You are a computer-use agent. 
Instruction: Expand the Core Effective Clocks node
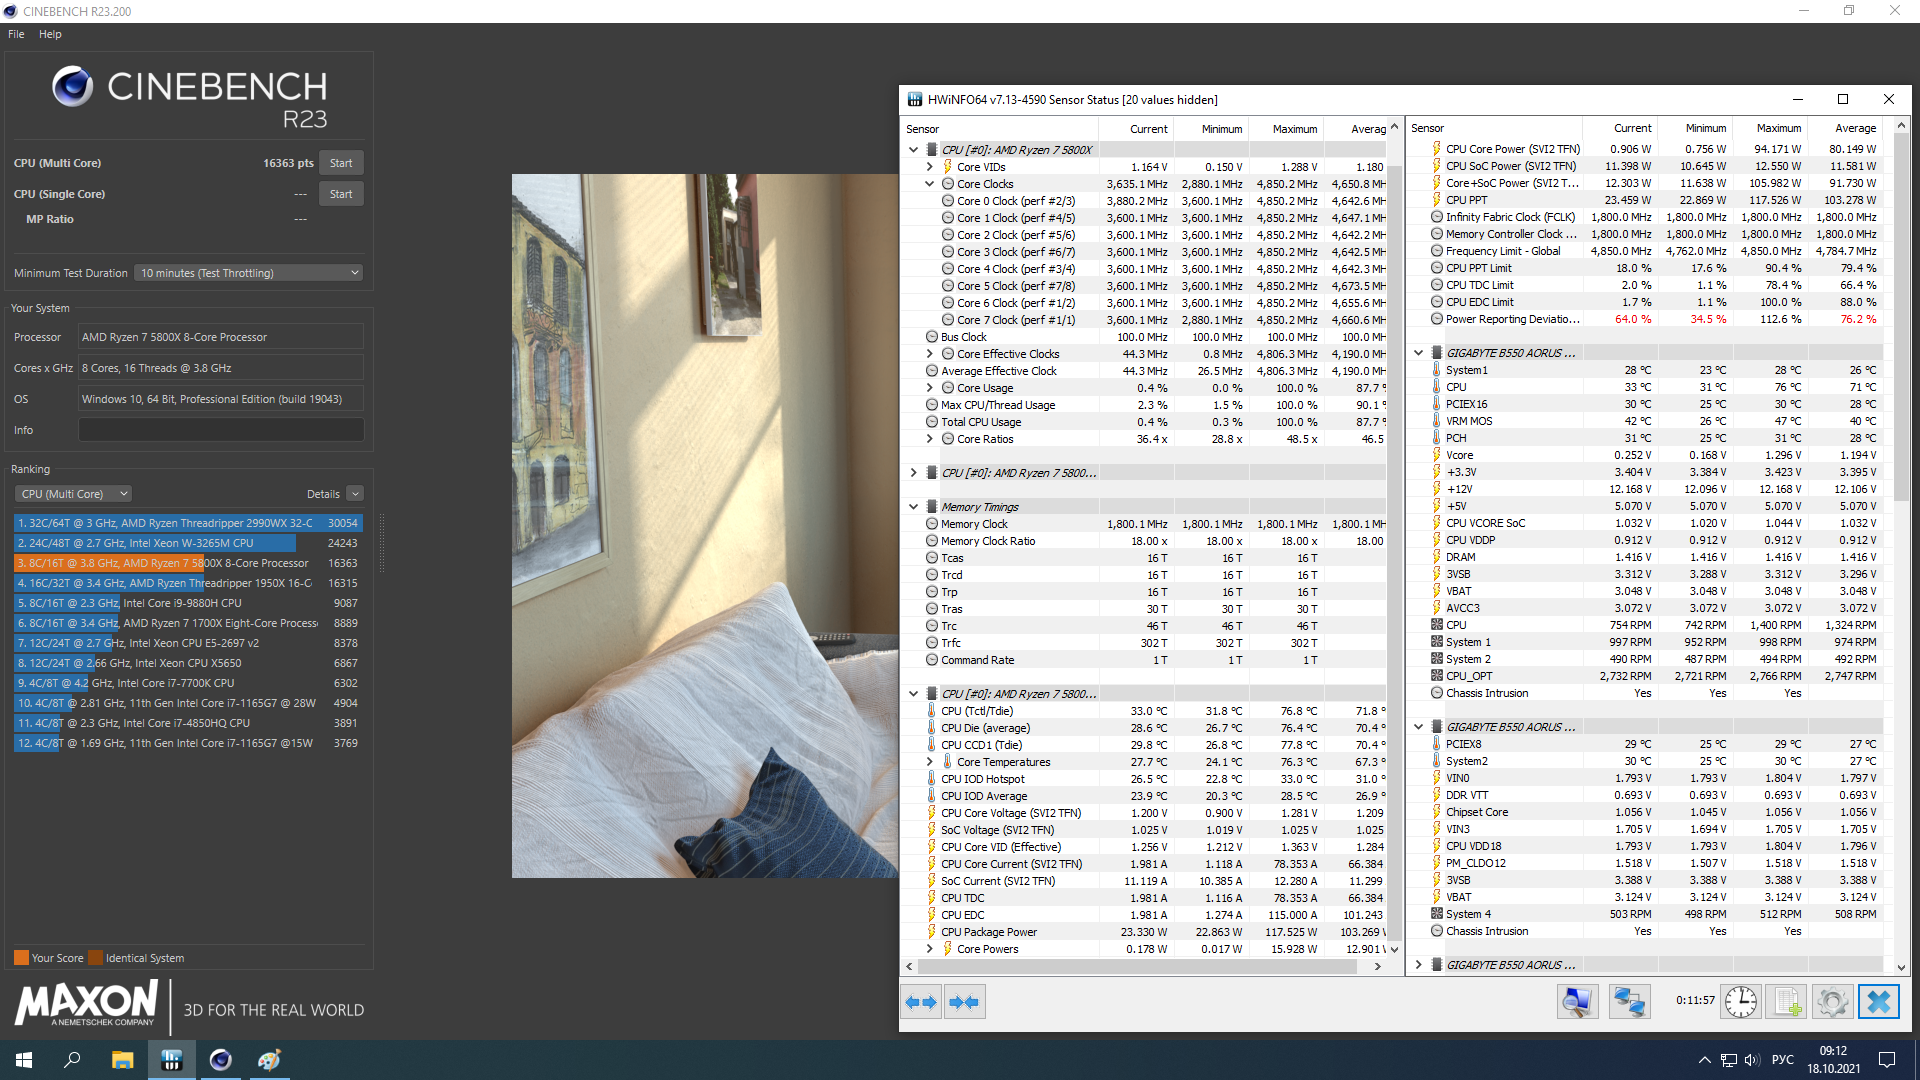pyautogui.click(x=929, y=354)
